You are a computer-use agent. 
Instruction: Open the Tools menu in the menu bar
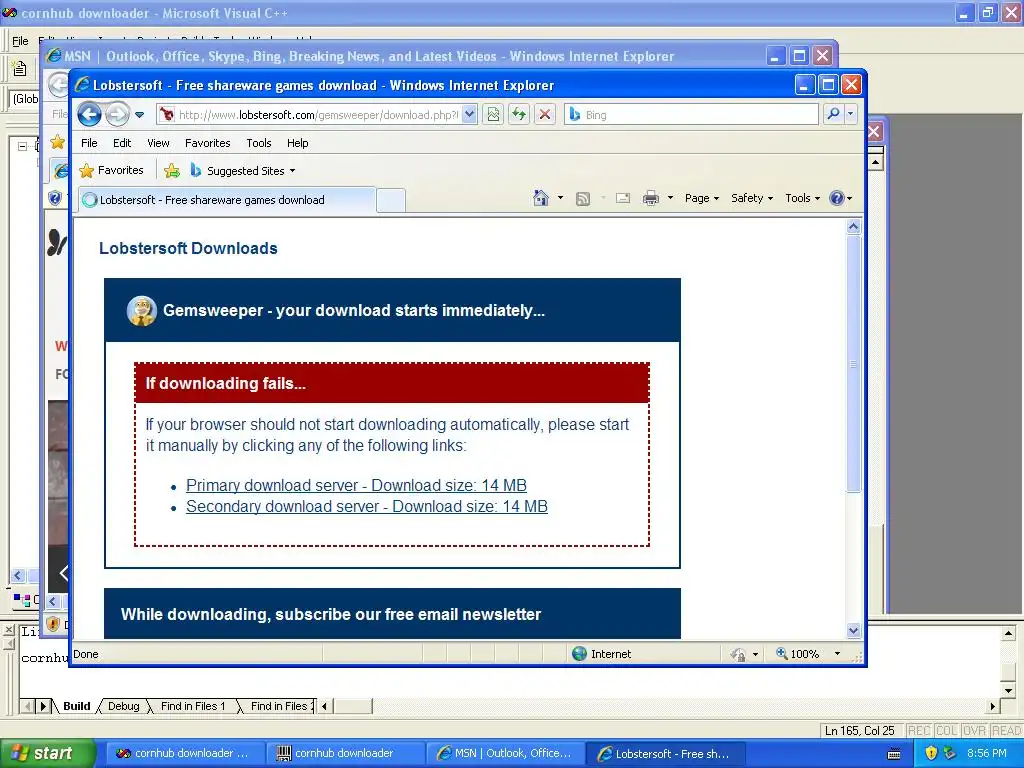pos(259,143)
